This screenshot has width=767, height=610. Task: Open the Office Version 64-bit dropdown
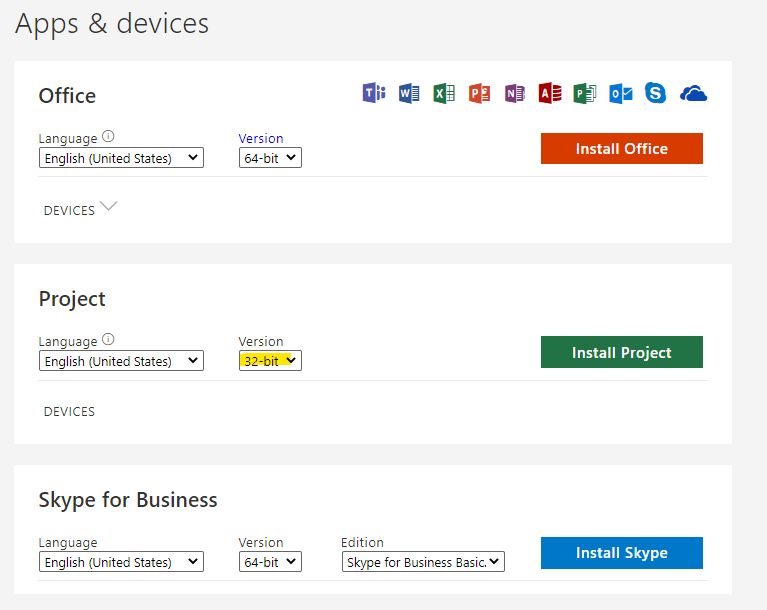[x=270, y=158]
